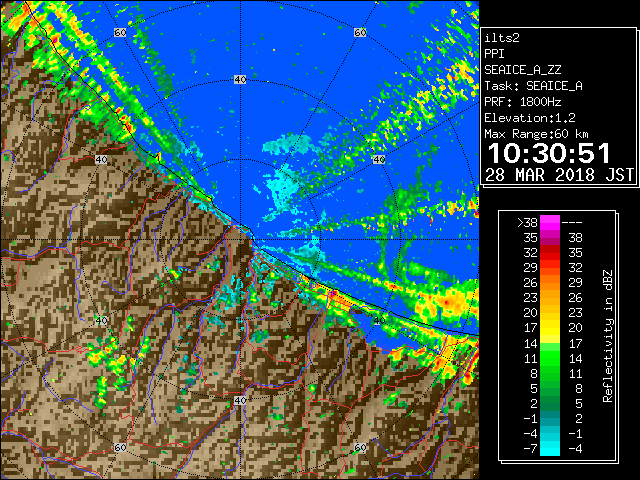Pick the magenta swatch beside ">38"

tap(550, 223)
